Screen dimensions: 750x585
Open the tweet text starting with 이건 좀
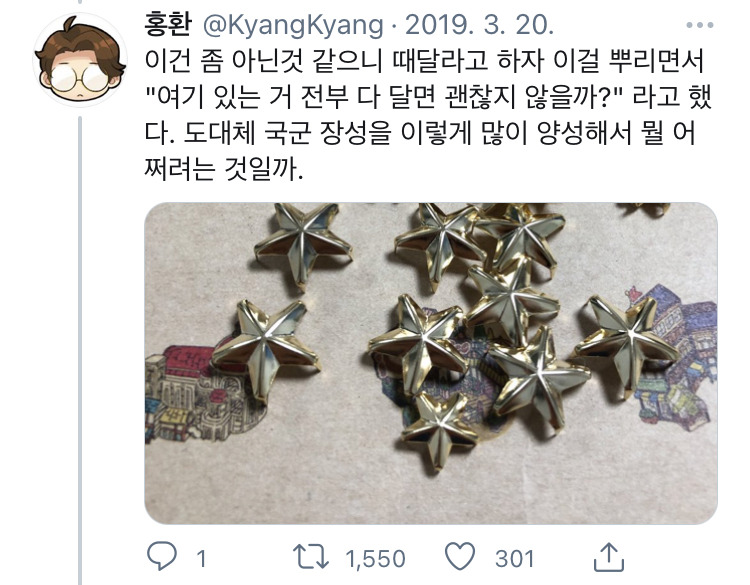(x=428, y=115)
